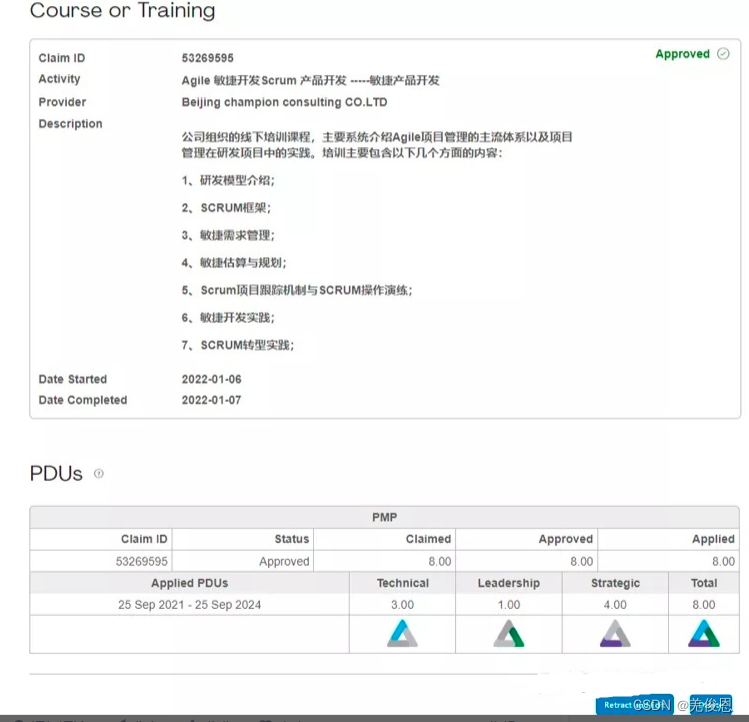The height and width of the screenshot is (722, 749).
Task: Click the Description field label
Action: tap(70, 124)
